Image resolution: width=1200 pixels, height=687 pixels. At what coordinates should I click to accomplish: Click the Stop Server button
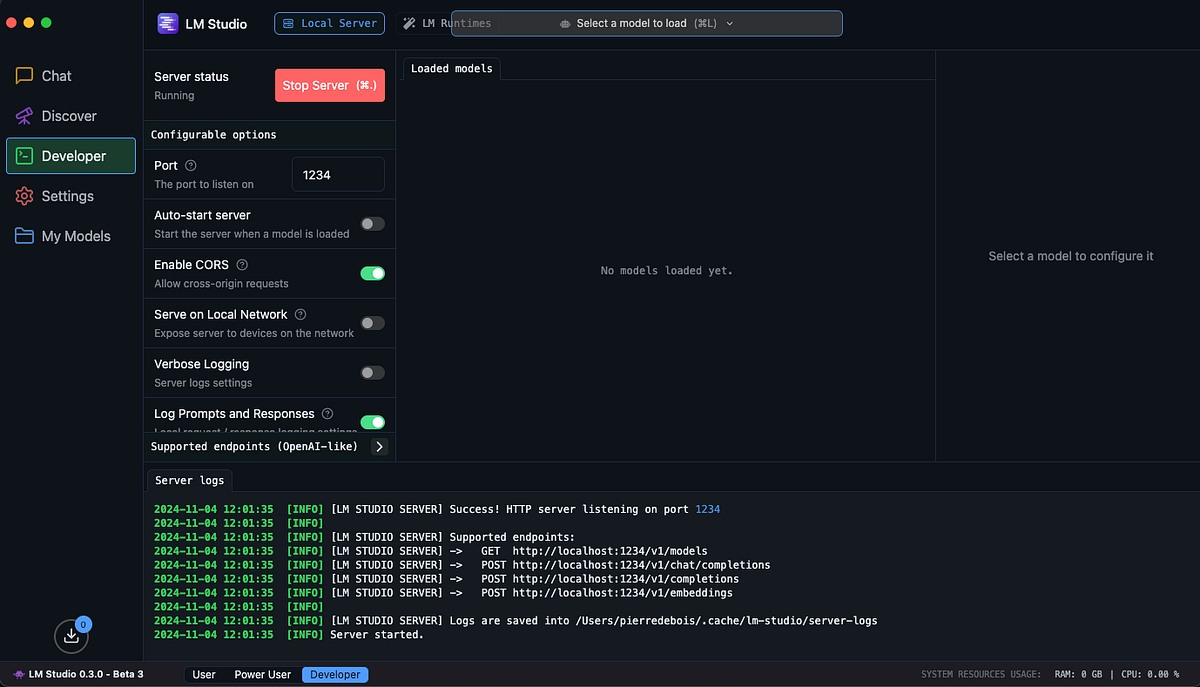[x=329, y=85]
